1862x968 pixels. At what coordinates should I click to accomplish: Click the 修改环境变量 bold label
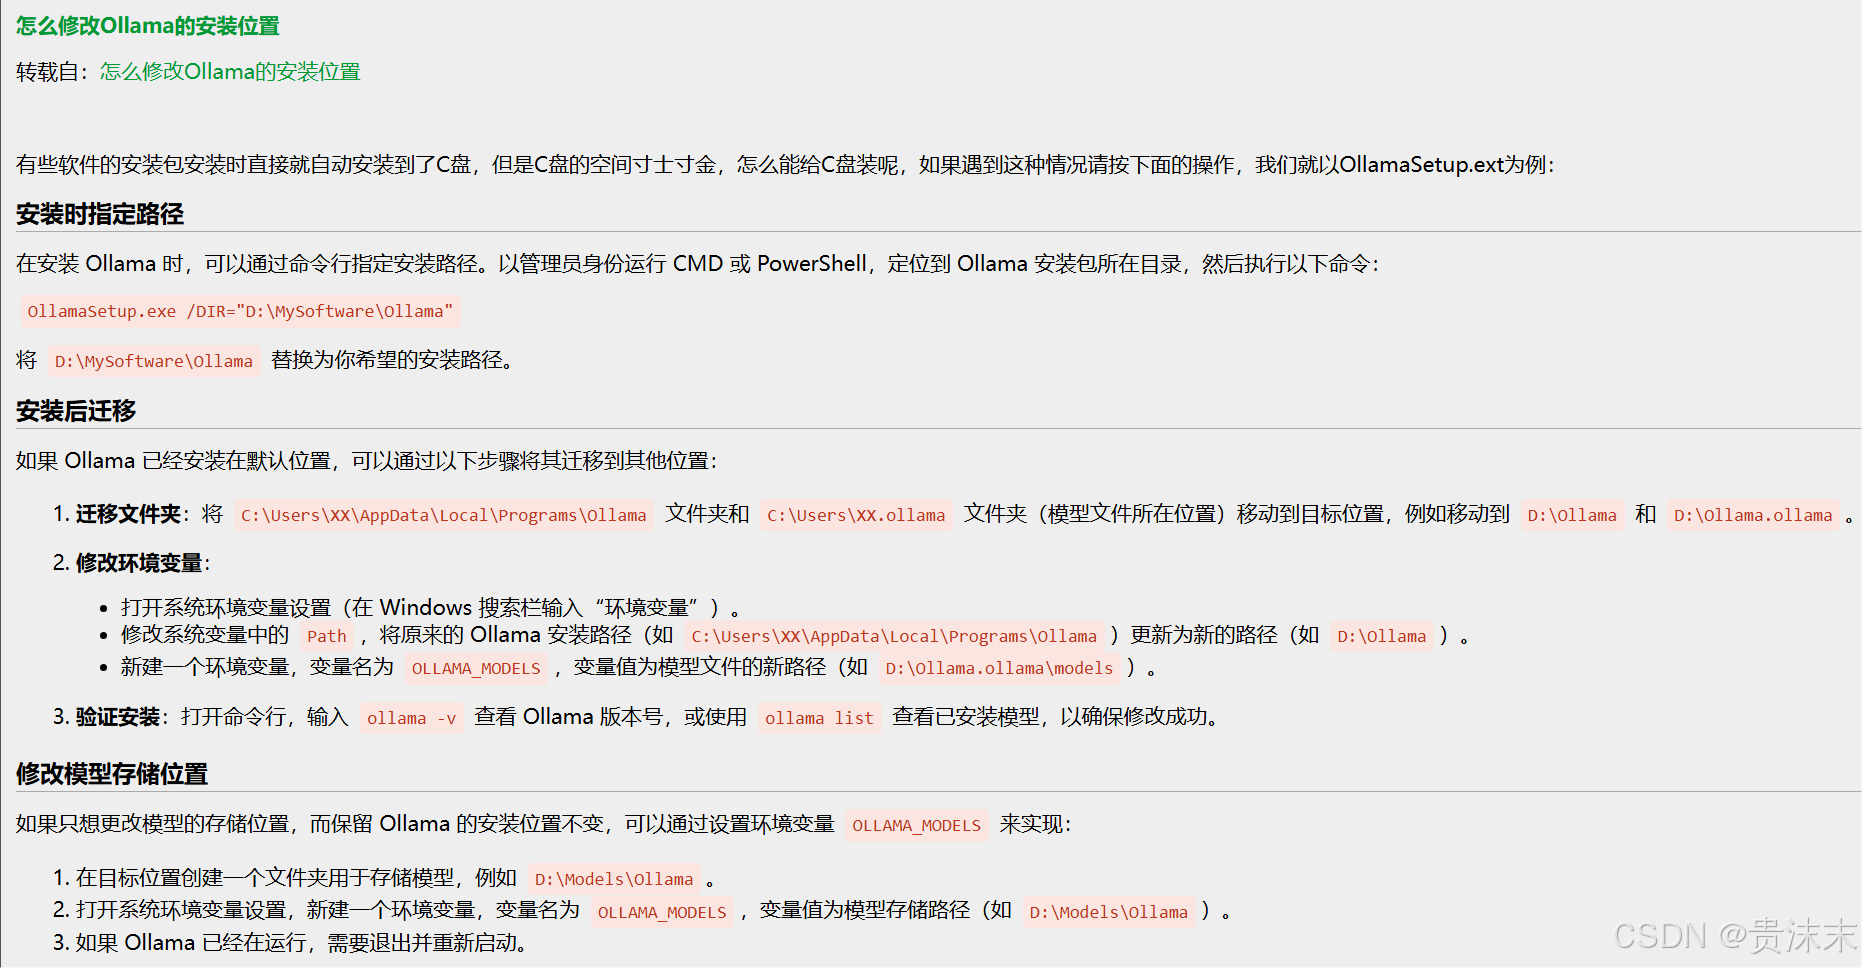(139, 563)
